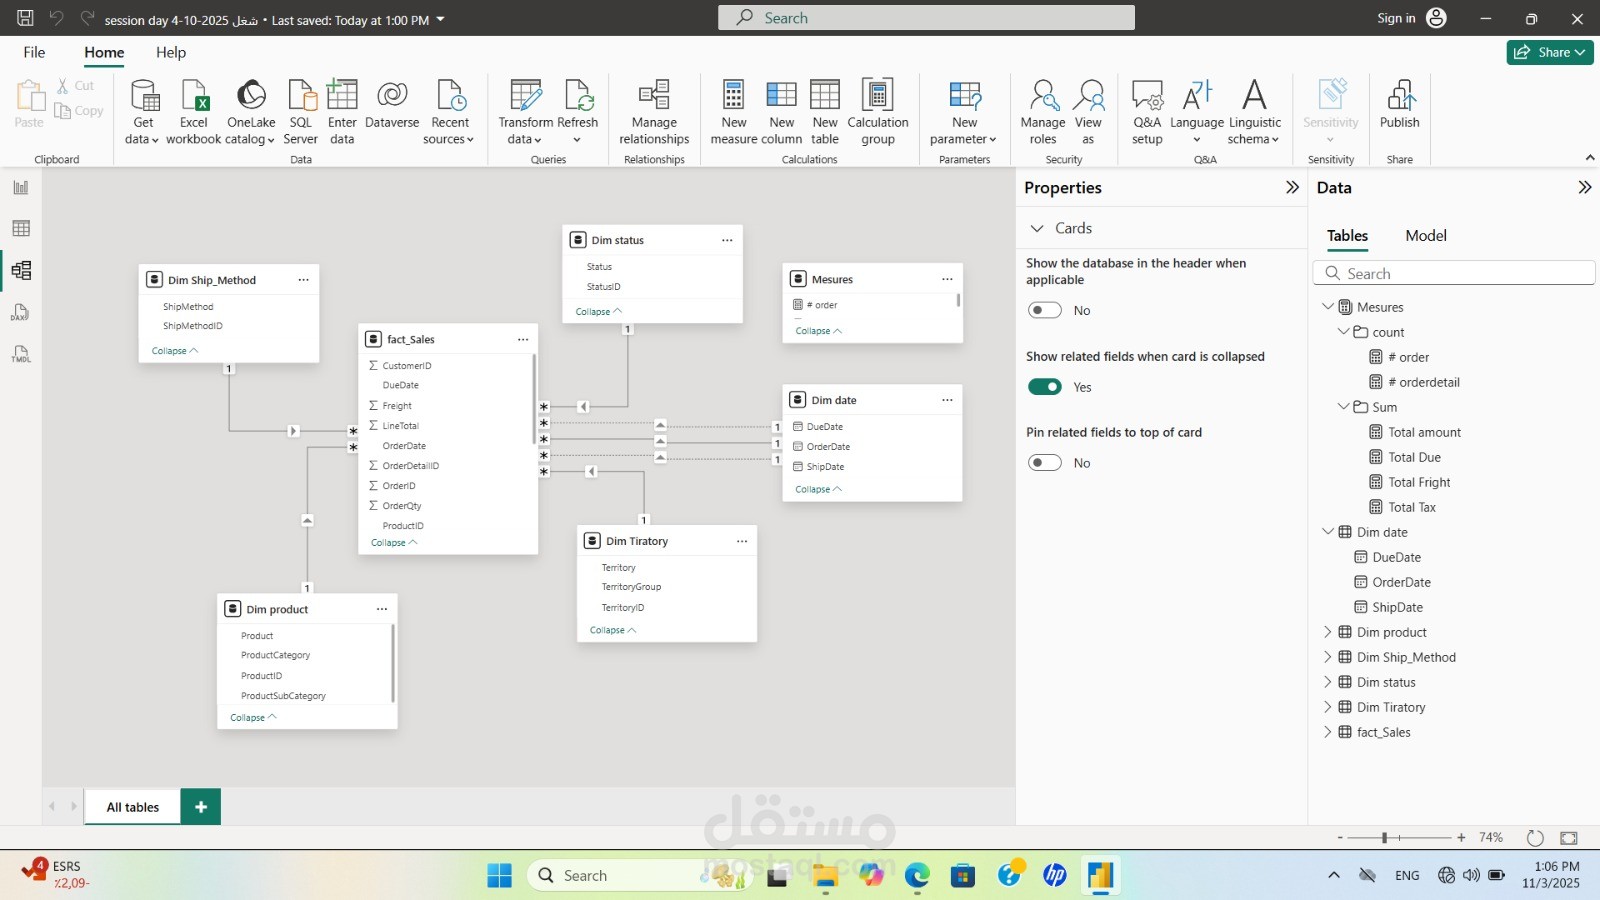The width and height of the screenshot is (1600, 900).
Task: Collapse the Dim product card
Action: (x=253, y=717)
